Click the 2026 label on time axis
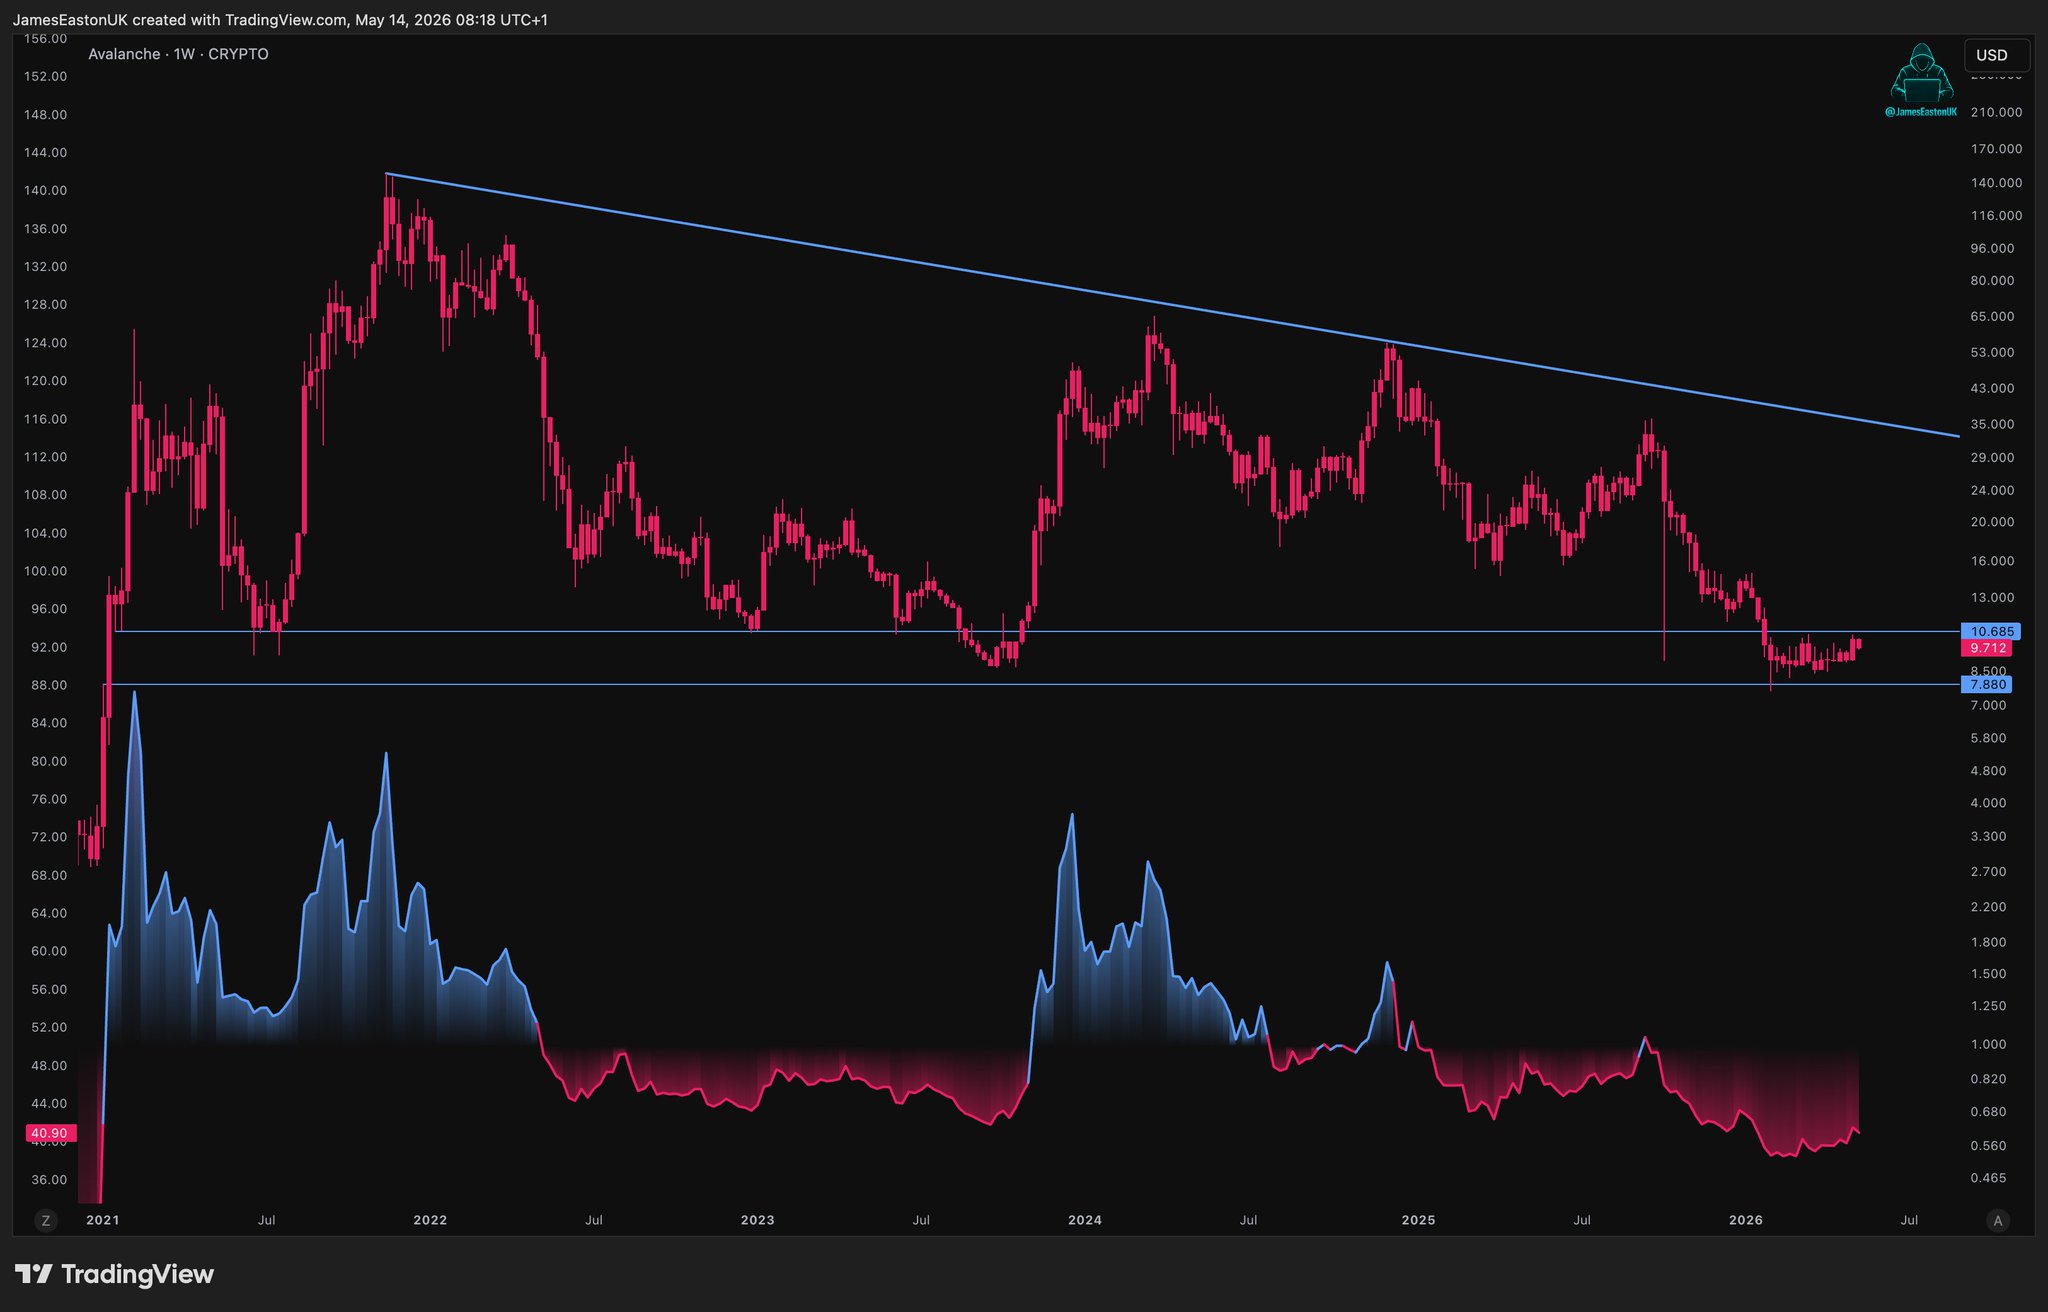 (x=1746, y=1220)
